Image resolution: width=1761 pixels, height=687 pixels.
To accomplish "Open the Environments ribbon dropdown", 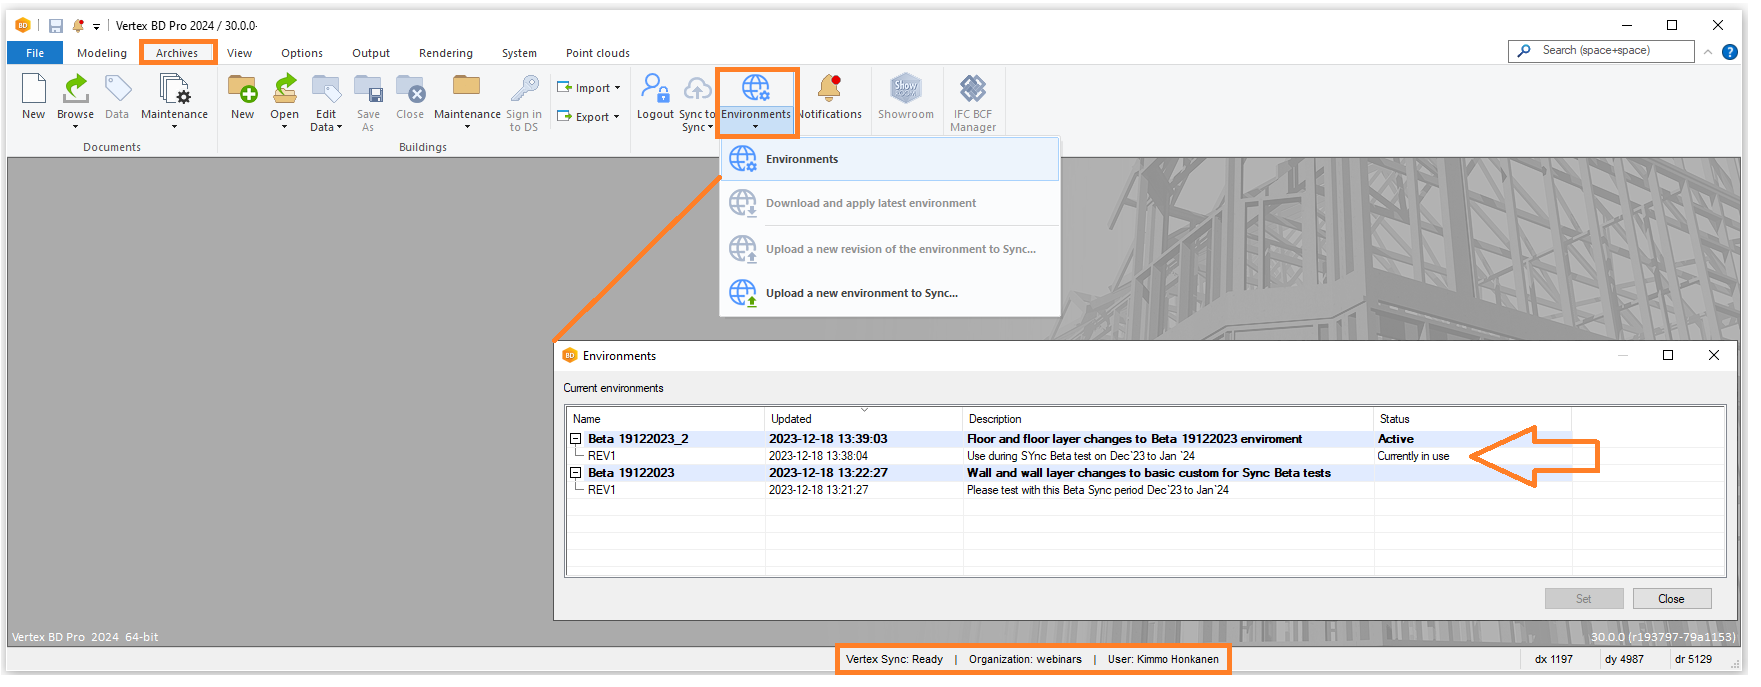I will (x=756, y=101).
